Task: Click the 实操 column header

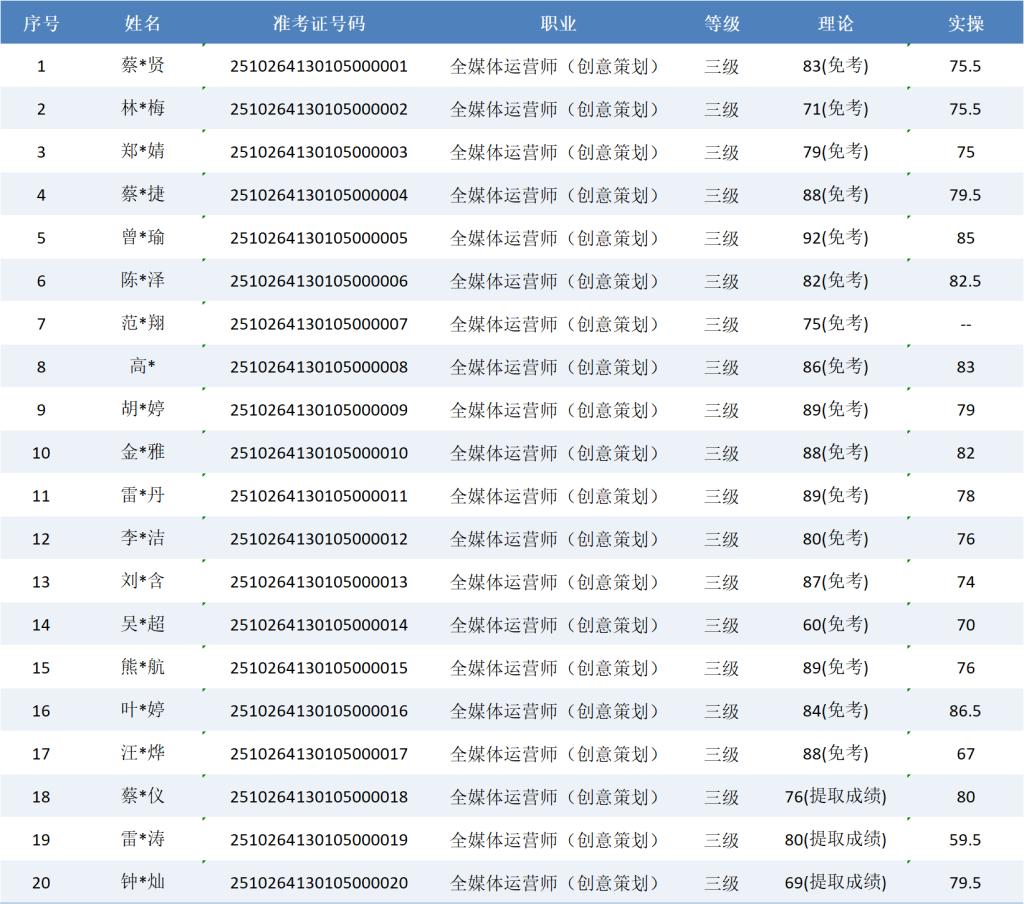Action: (965, 23)
